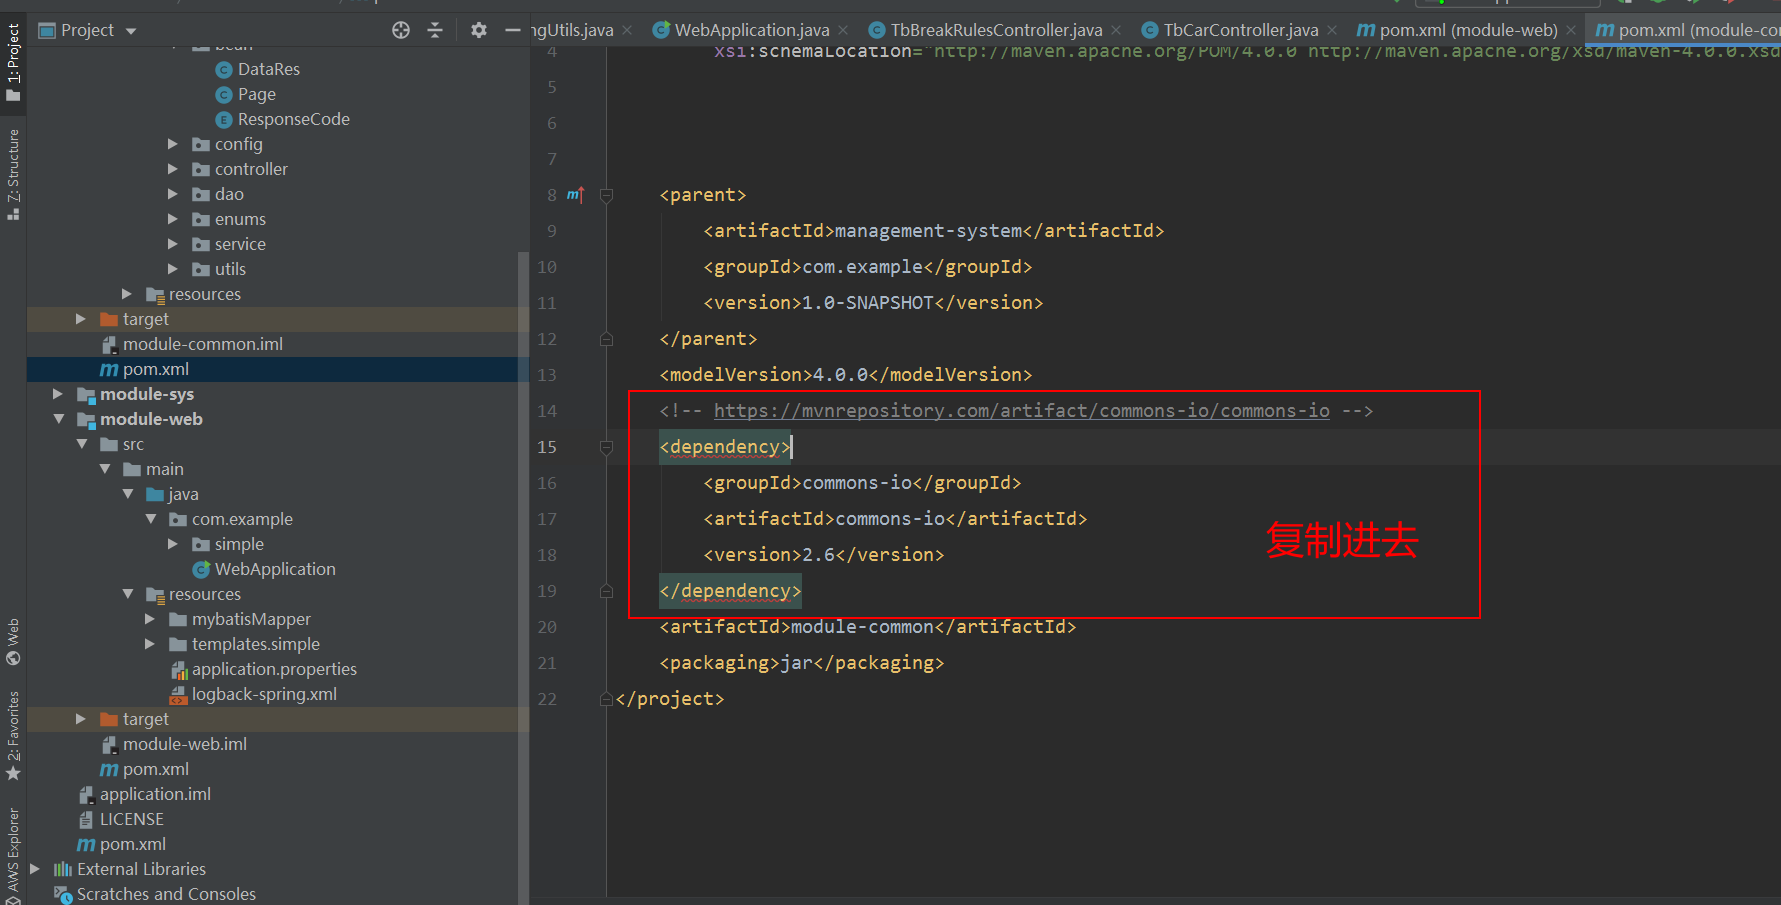Screen dimensions: 1781x905
Task: Click the fold marker beside closing project tag
Action: tap(606, 699)
